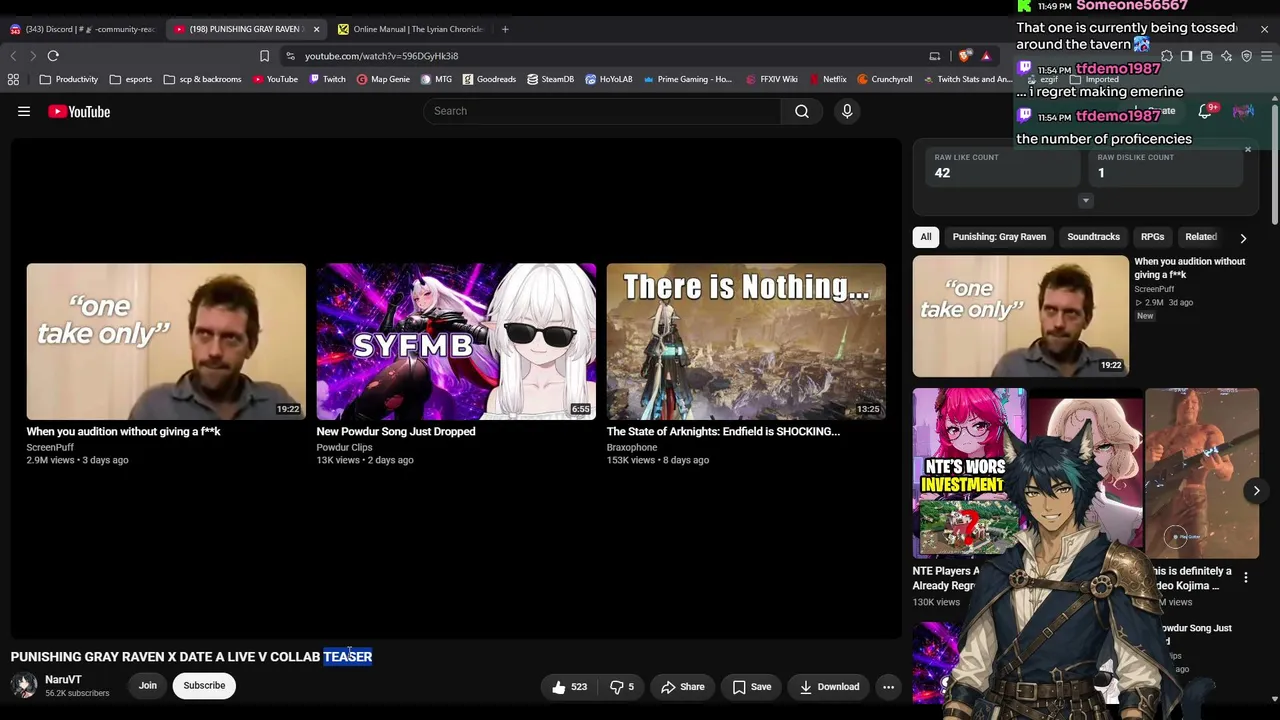Screen dimensions: 1280x720
Task: Switch to the Discord tab
Action: pos(83,29)
